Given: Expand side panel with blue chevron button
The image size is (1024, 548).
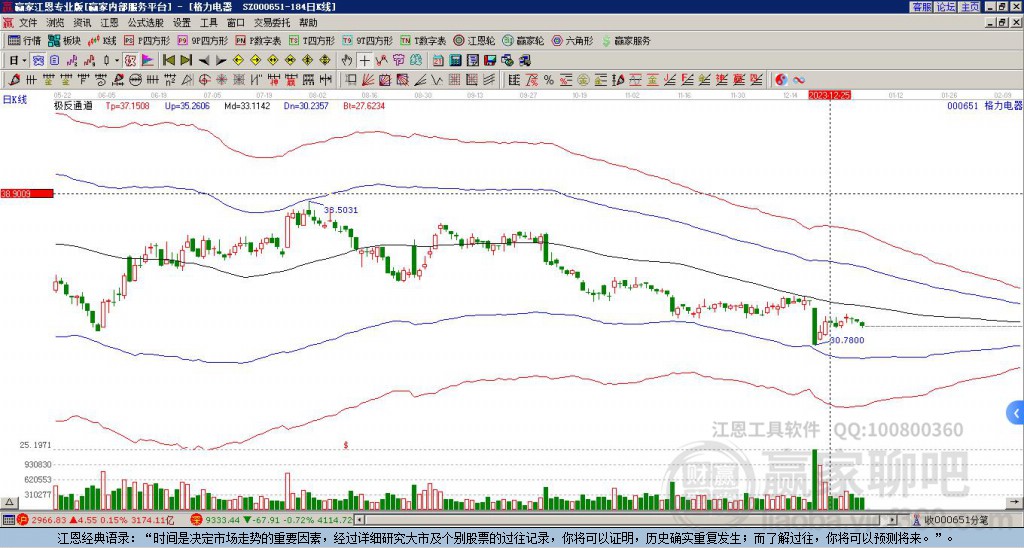Looking at the screenshot, I should (x=1015, y=413).
